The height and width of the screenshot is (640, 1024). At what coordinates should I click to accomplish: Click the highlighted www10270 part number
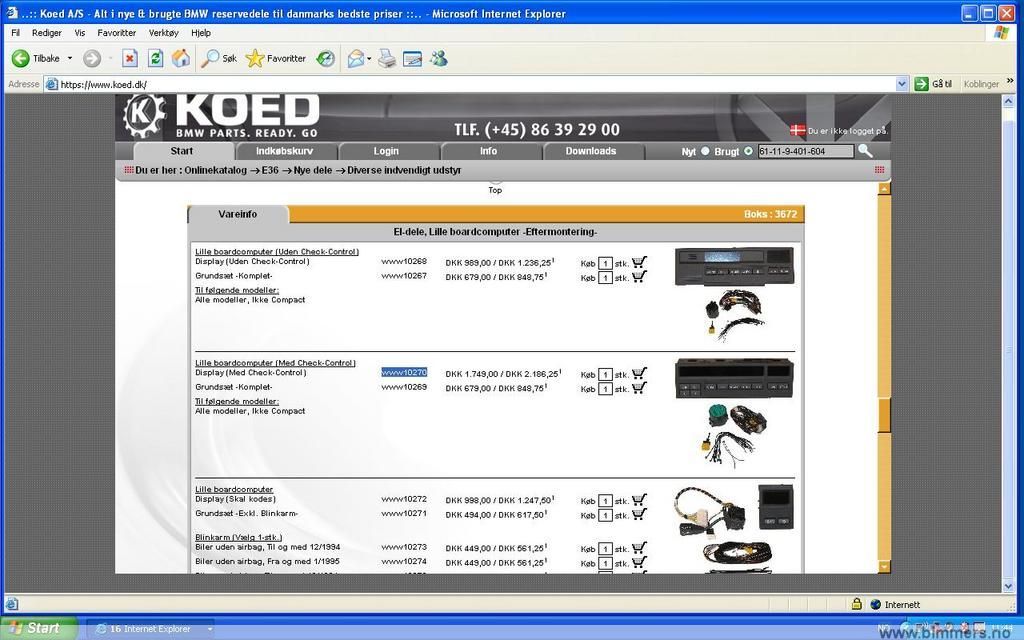(404, 372)
